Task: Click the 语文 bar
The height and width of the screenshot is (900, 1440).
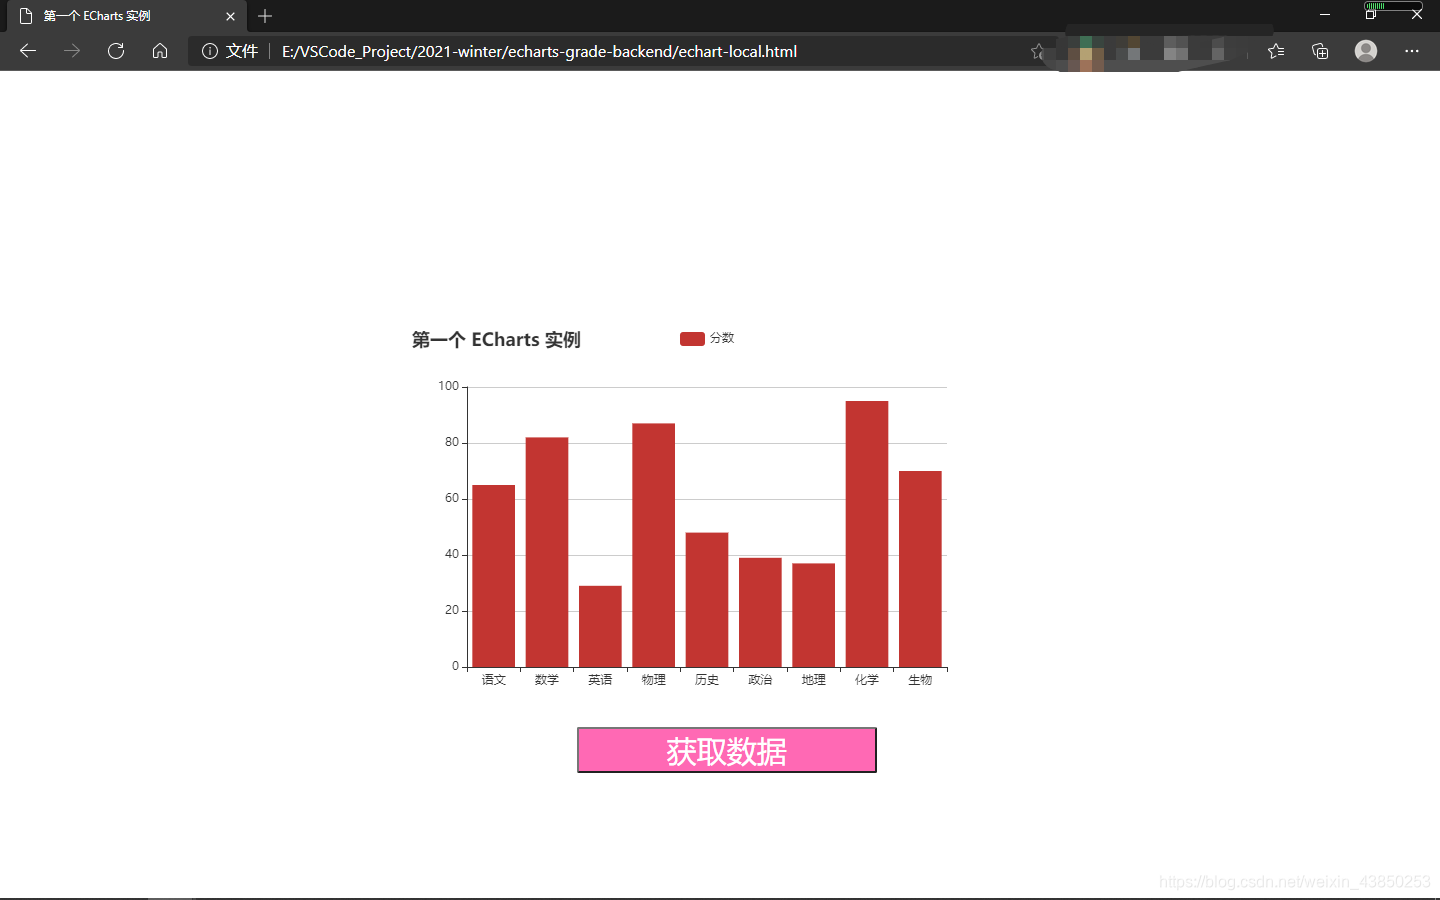Action: coord(494,576)
